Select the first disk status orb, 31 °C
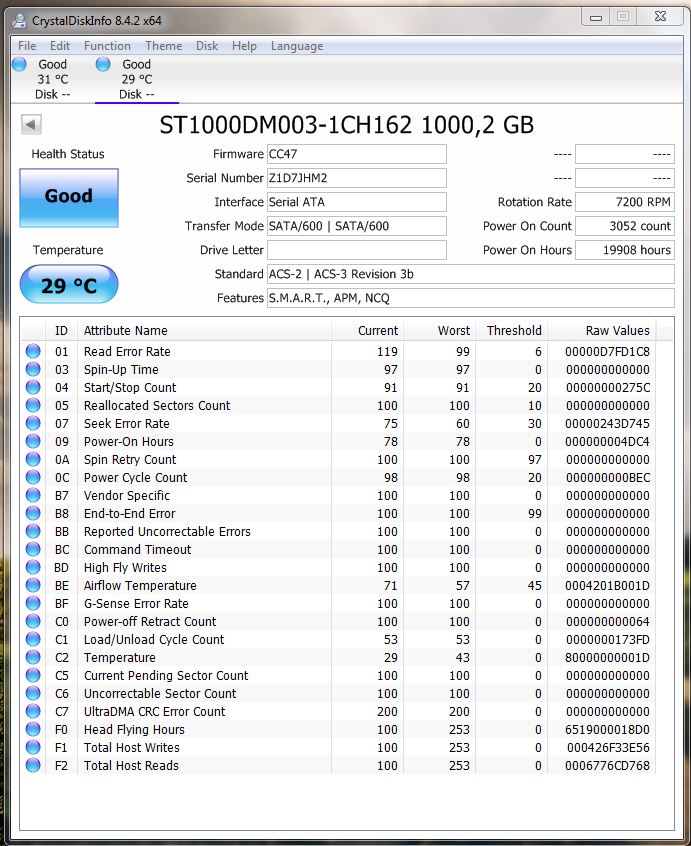The image size is (691, 846). tap(19, 64)
